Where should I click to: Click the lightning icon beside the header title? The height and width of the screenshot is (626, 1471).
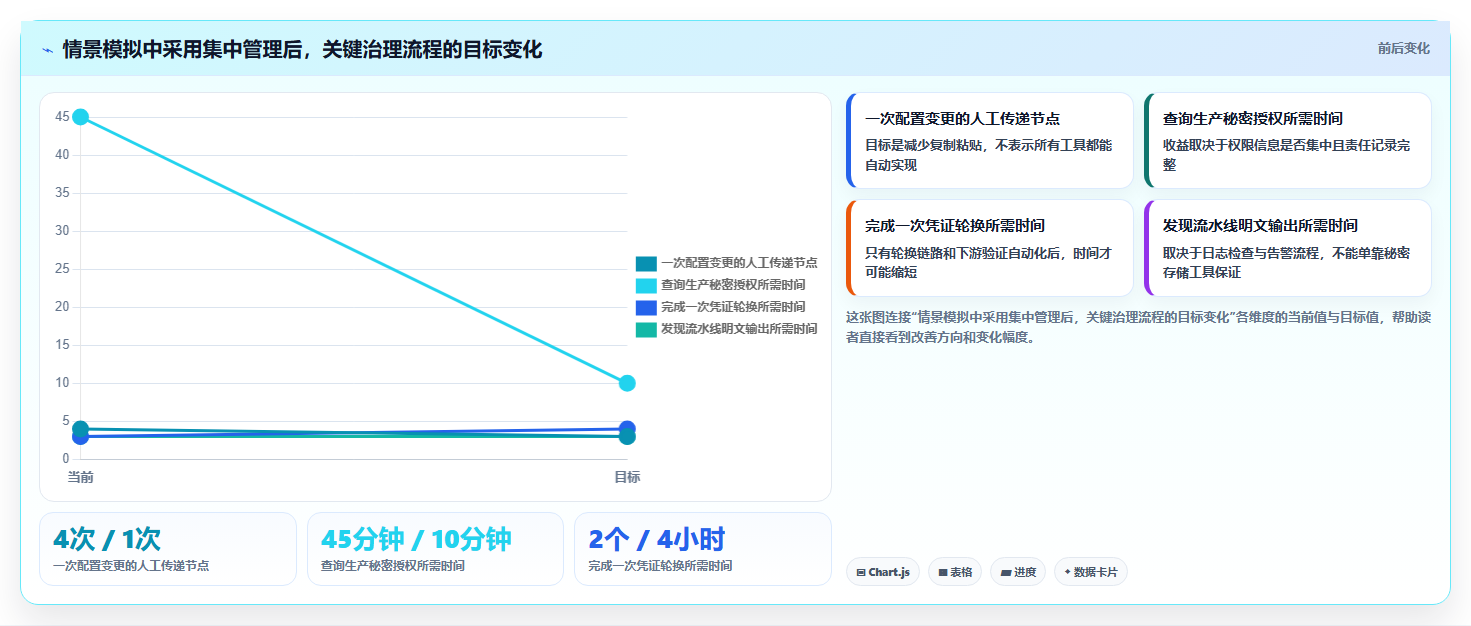click(x=47, y=49)
